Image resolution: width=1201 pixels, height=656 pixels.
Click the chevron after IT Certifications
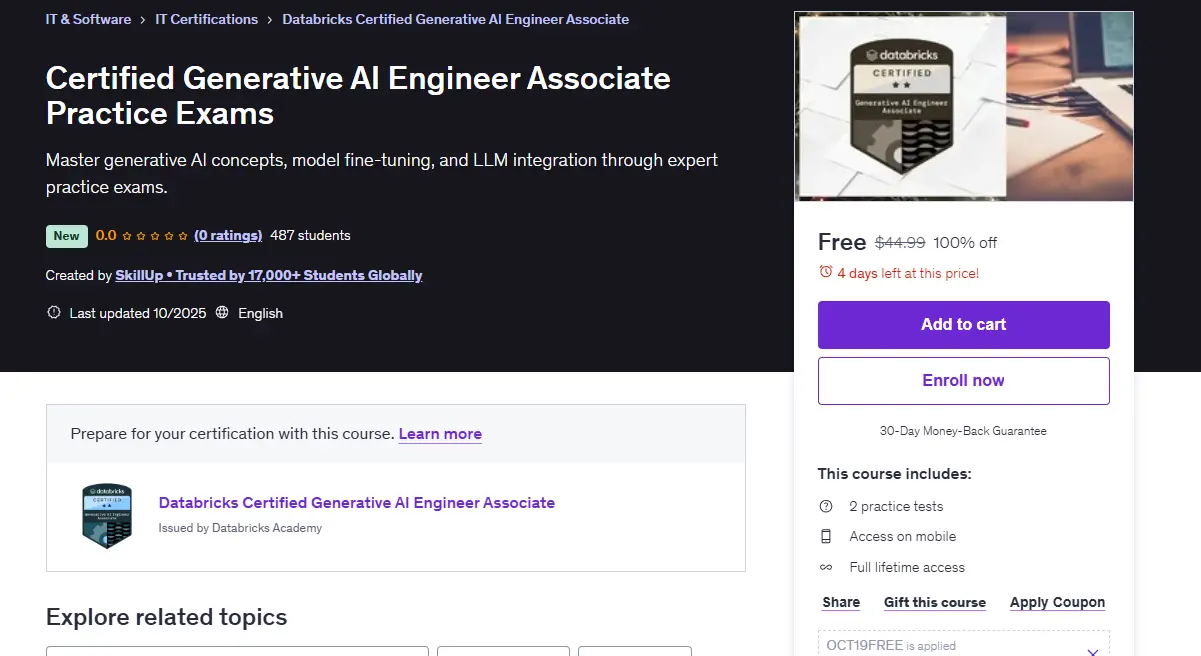(270, 19)
